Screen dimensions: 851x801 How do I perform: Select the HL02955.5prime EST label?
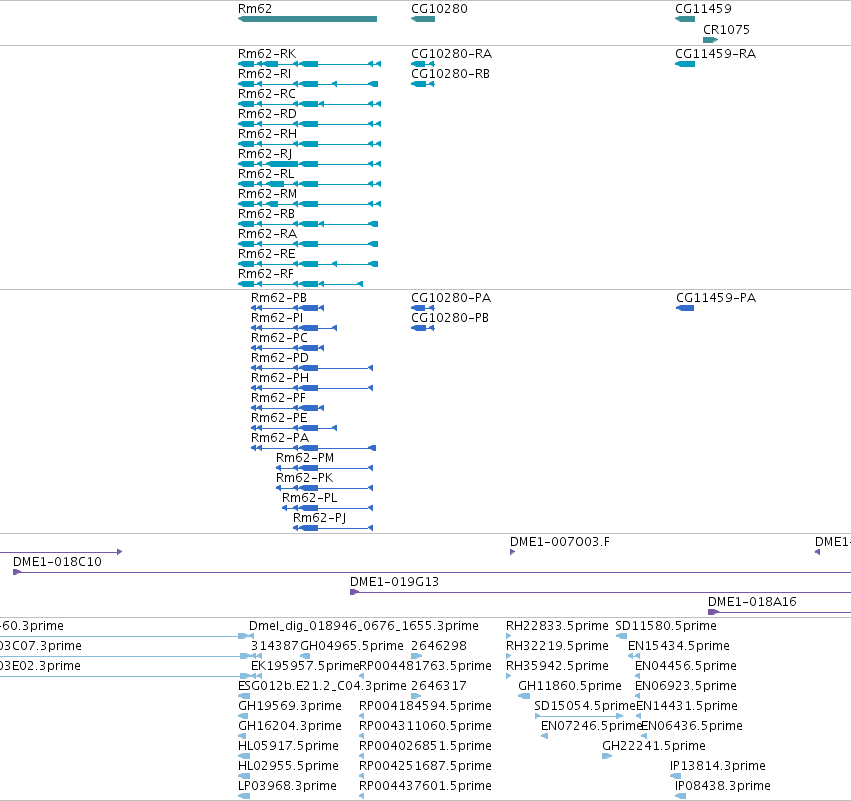[288, 766]
